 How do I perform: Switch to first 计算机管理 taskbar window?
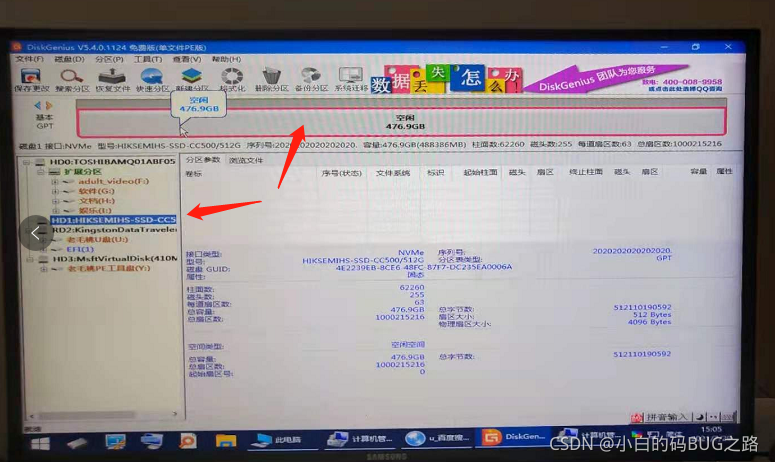click(x=360, y=438)
